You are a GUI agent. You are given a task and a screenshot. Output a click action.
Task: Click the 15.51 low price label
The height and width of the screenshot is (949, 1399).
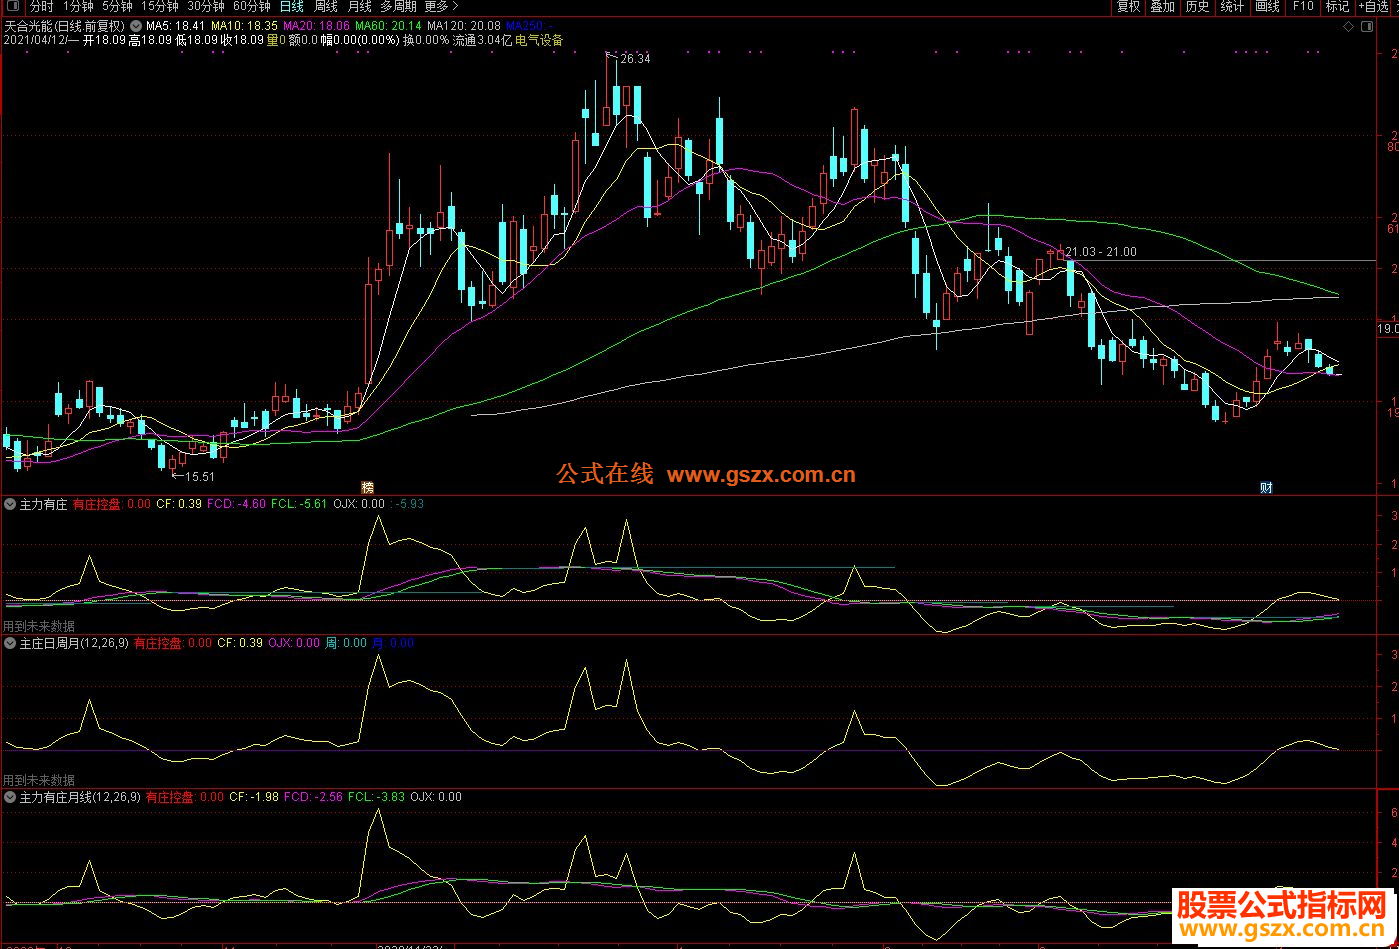pos(200,477)
